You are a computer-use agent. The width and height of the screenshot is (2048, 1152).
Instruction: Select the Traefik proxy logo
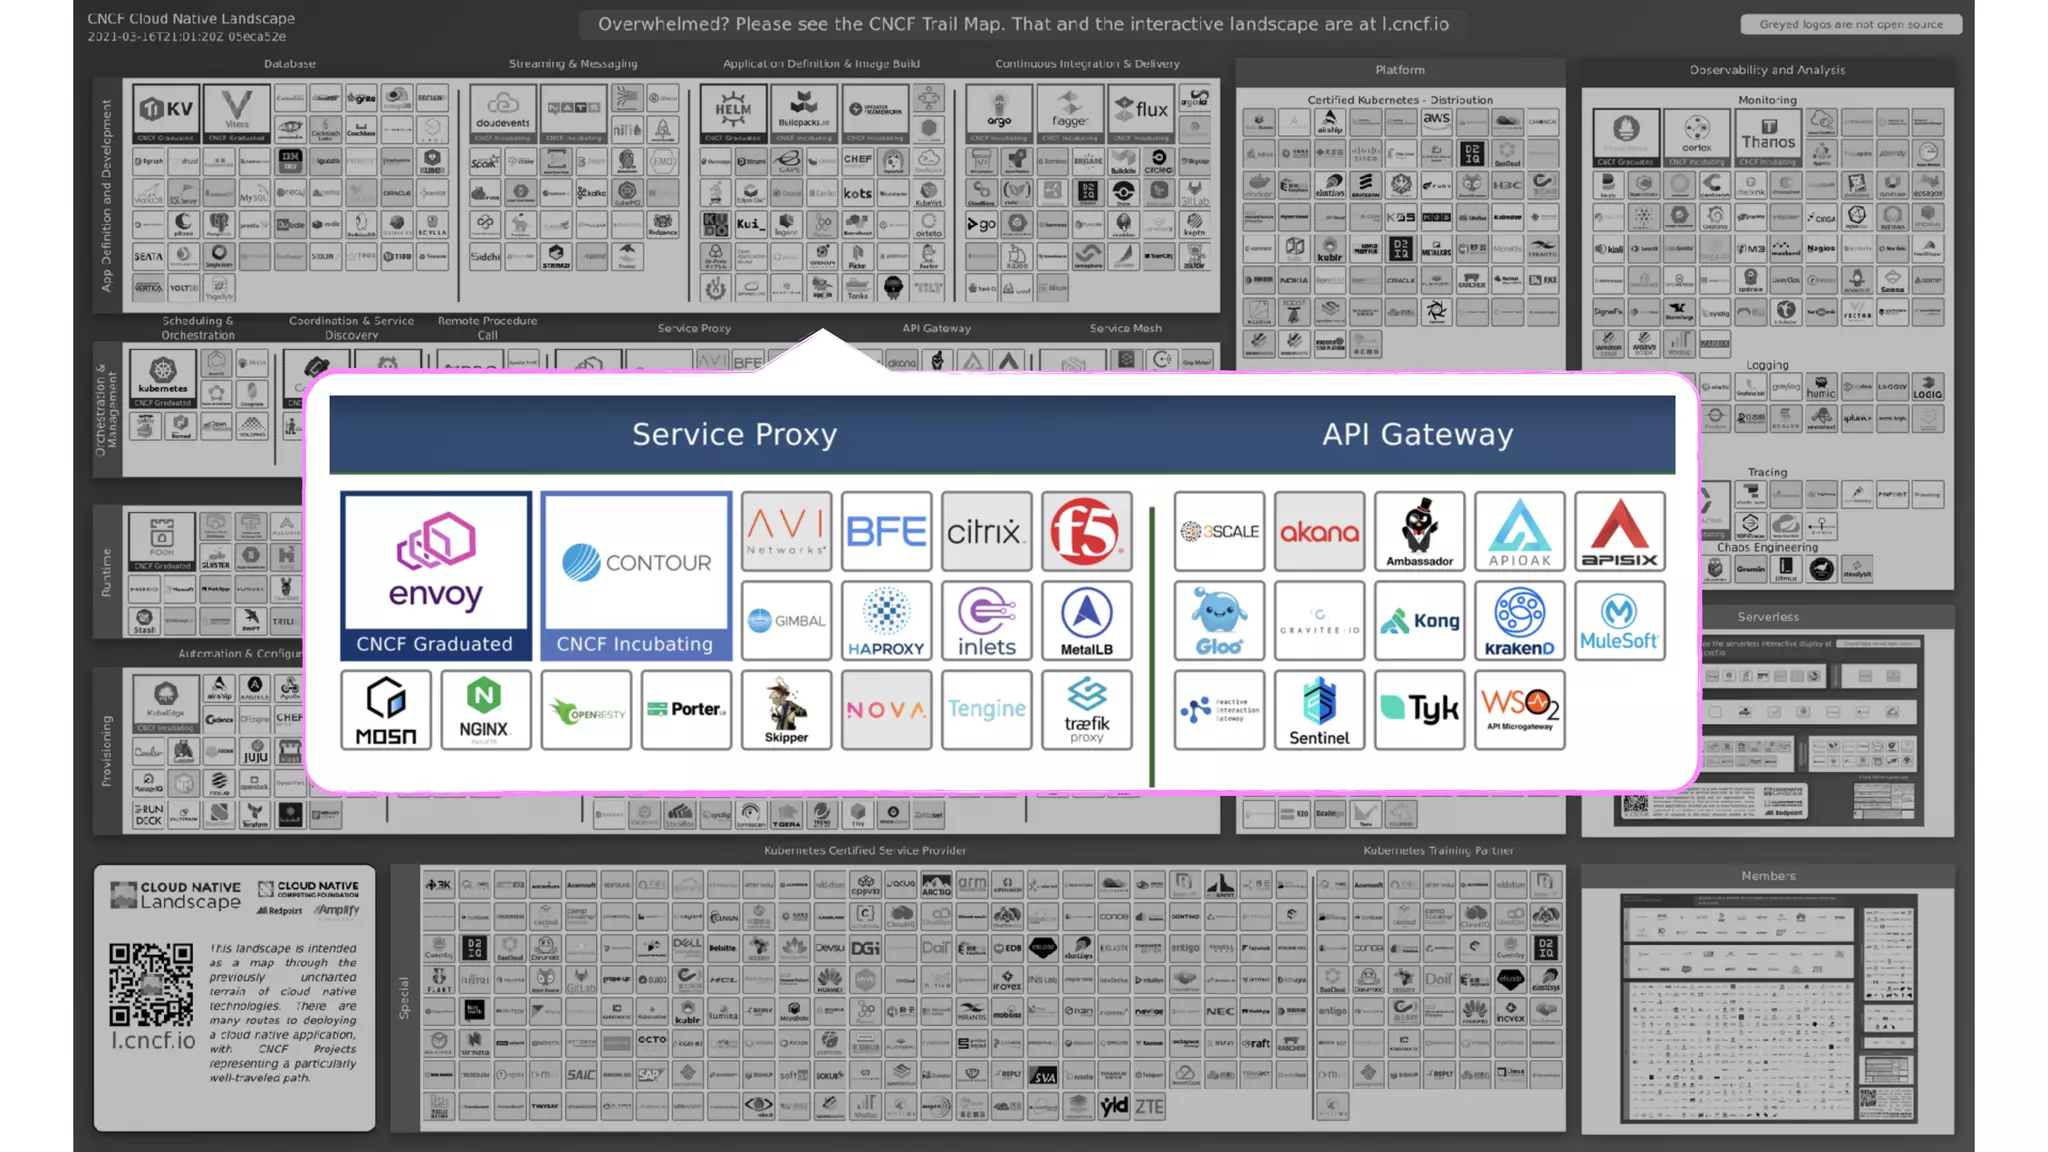(1086, 710)
